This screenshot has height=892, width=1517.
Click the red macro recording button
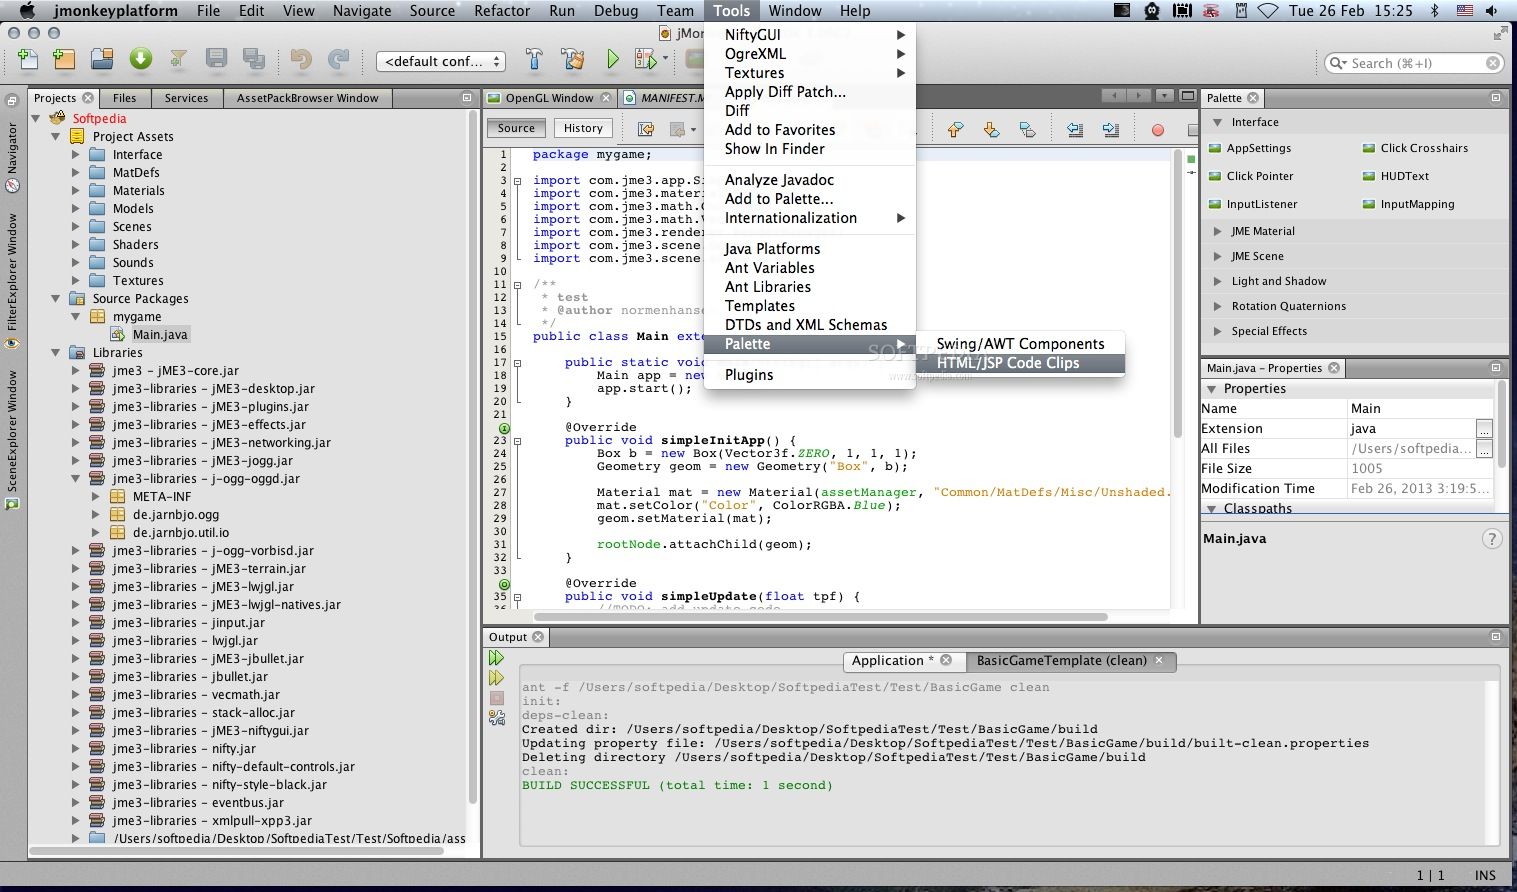pyautogui.click(x=1157, y=130)
